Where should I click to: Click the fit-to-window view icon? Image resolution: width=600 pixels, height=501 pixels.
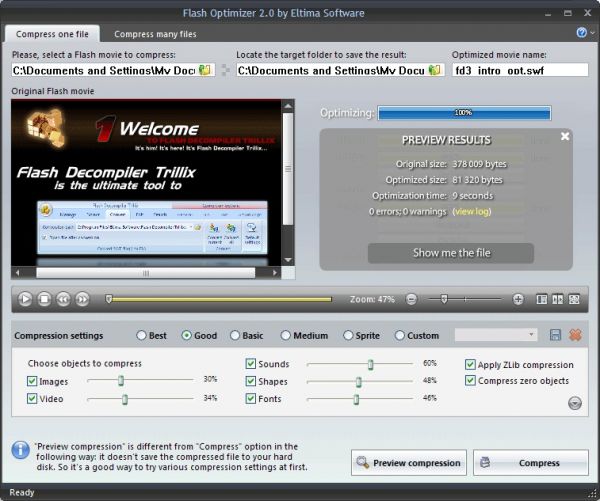click(574, 299)
